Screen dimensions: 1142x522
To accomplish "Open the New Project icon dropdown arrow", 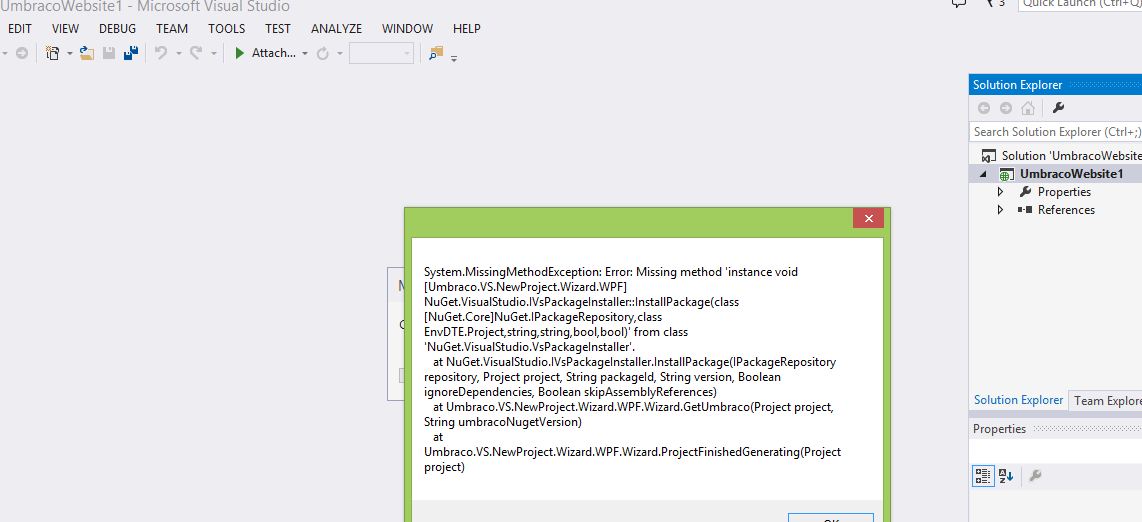I will [70, 54].
